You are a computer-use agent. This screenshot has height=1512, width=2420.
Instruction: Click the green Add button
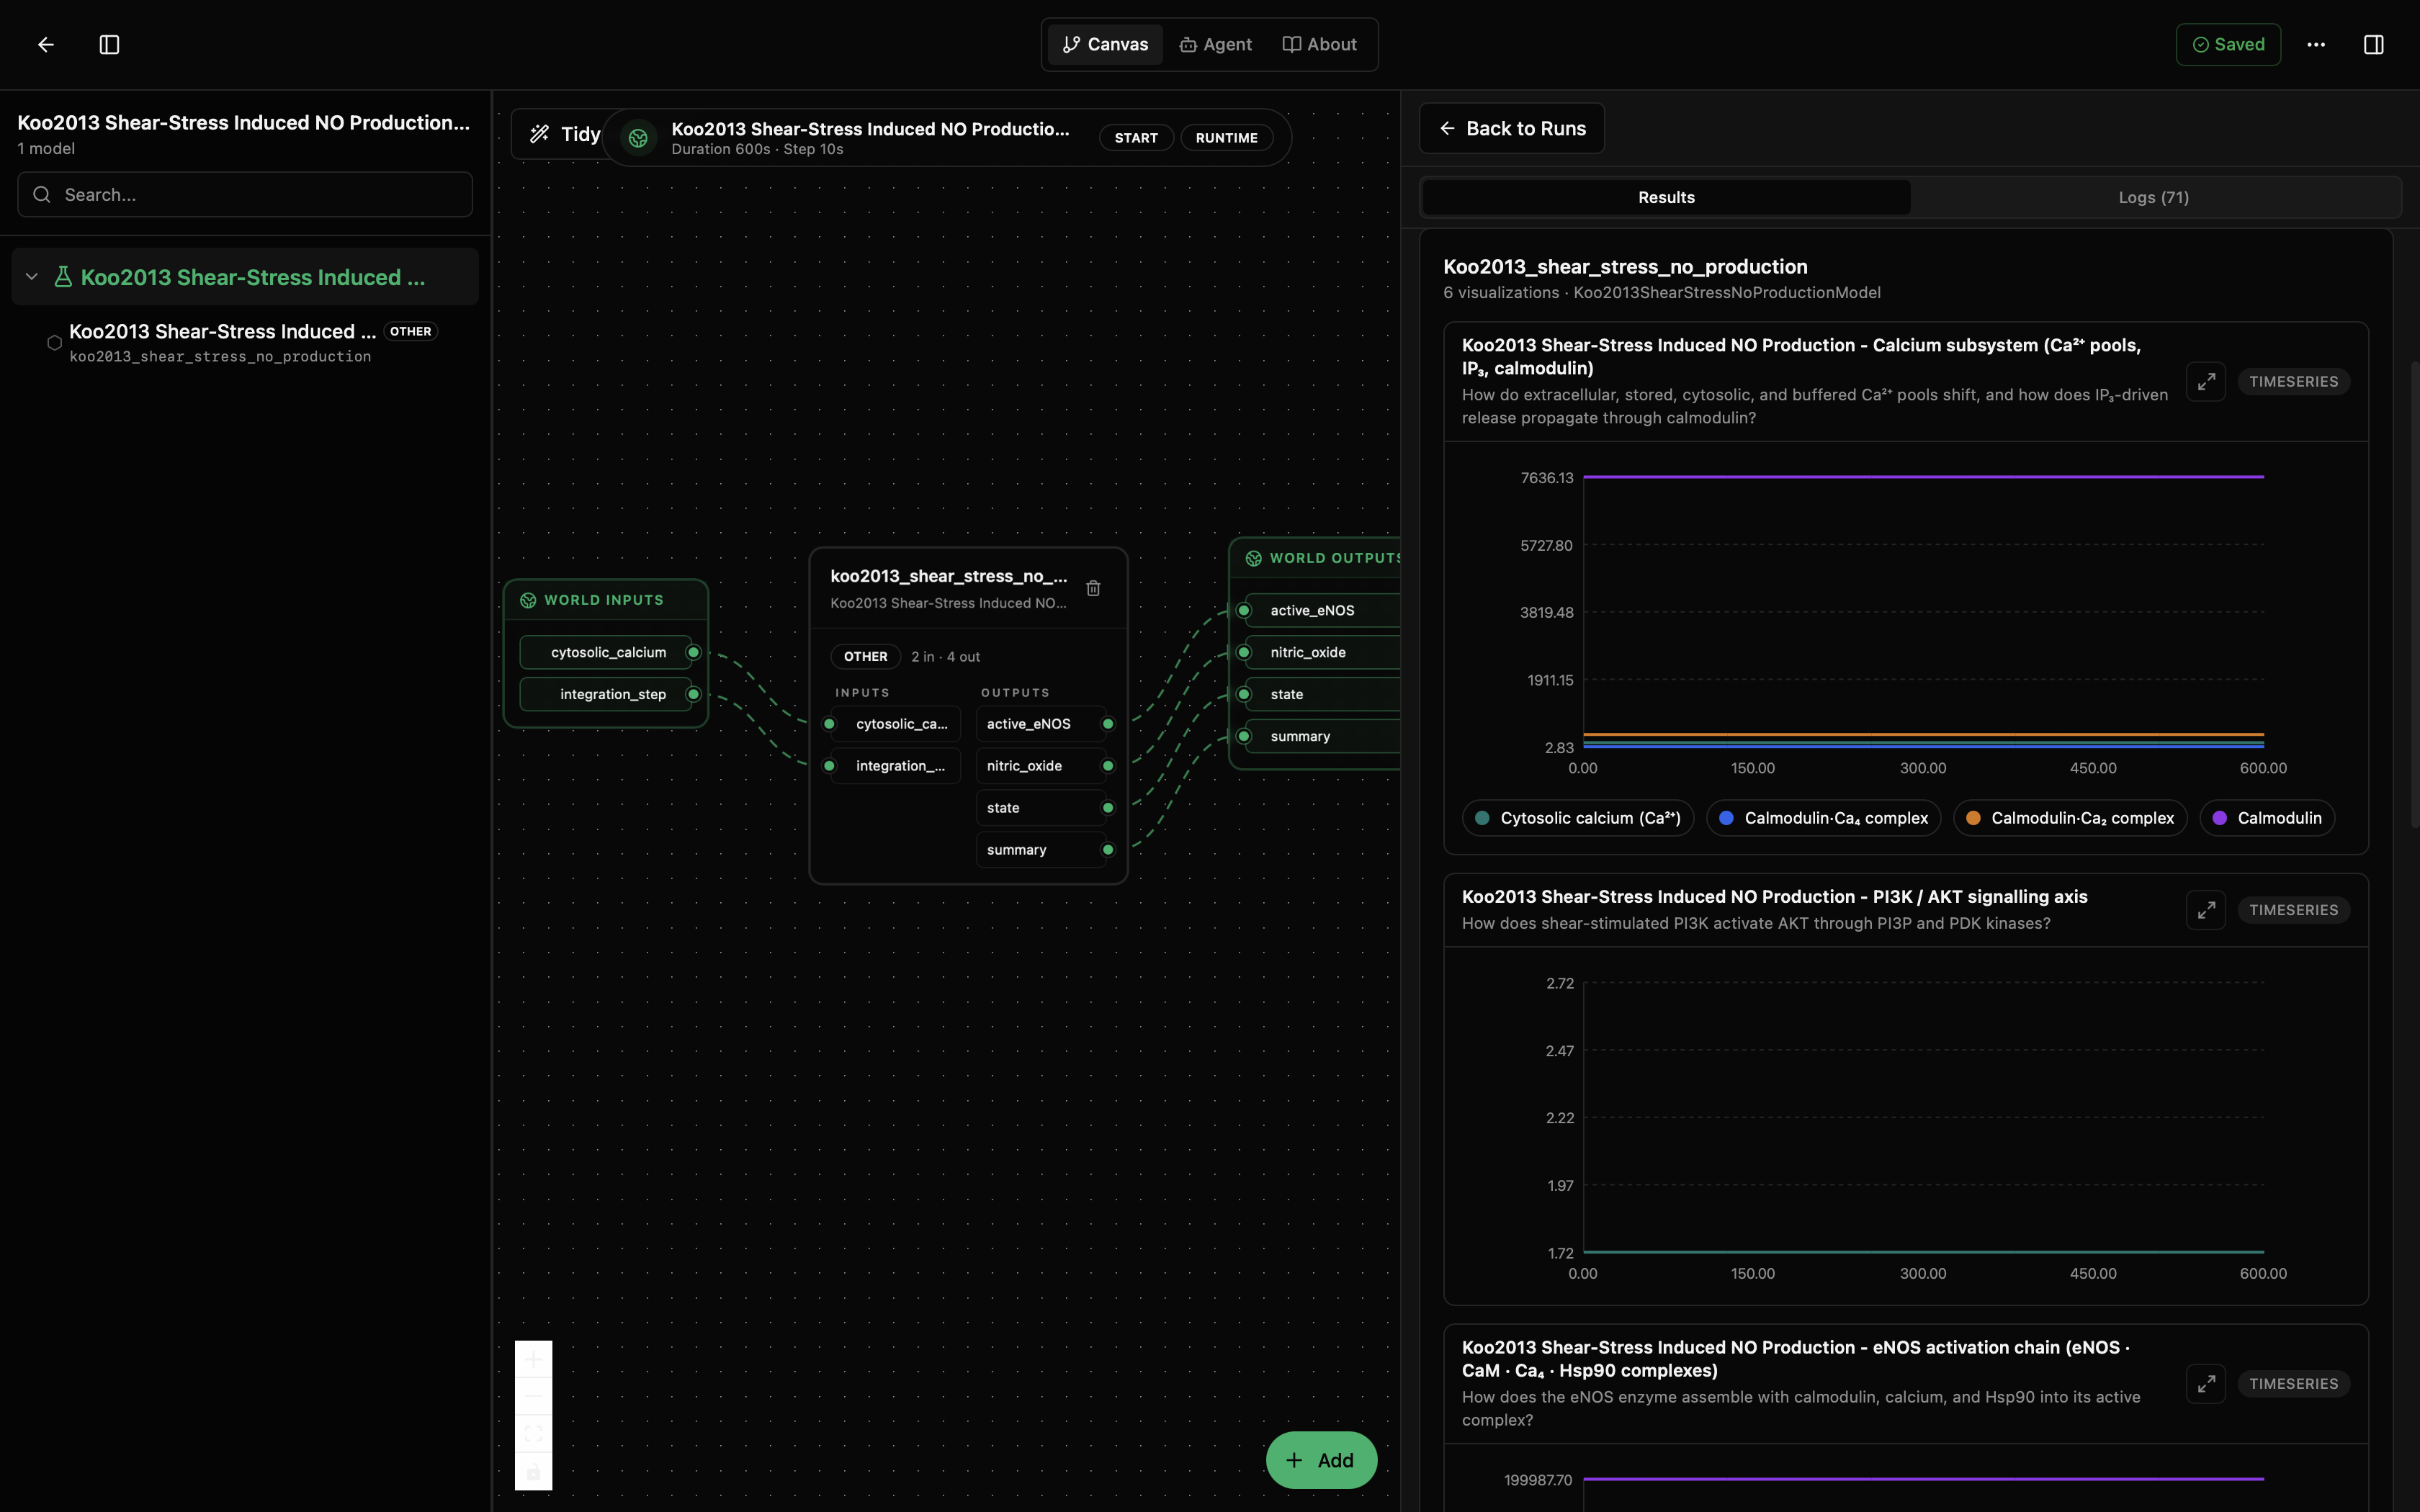tap(1320, 1460)
